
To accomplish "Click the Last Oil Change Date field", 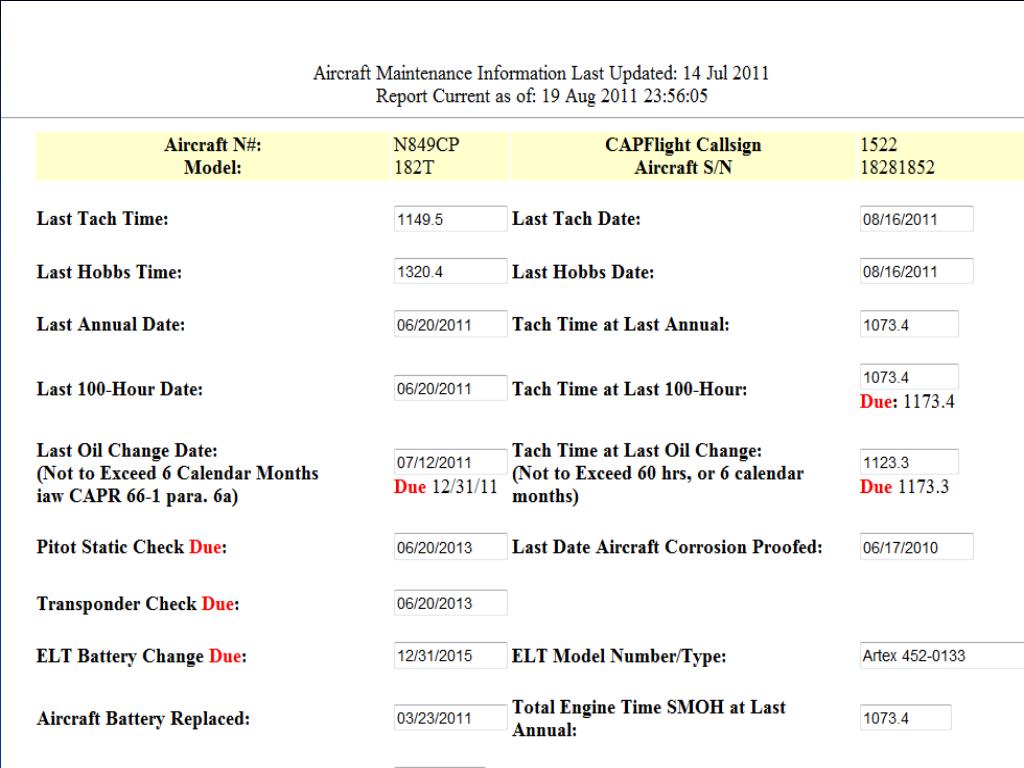I will [450, 462].
